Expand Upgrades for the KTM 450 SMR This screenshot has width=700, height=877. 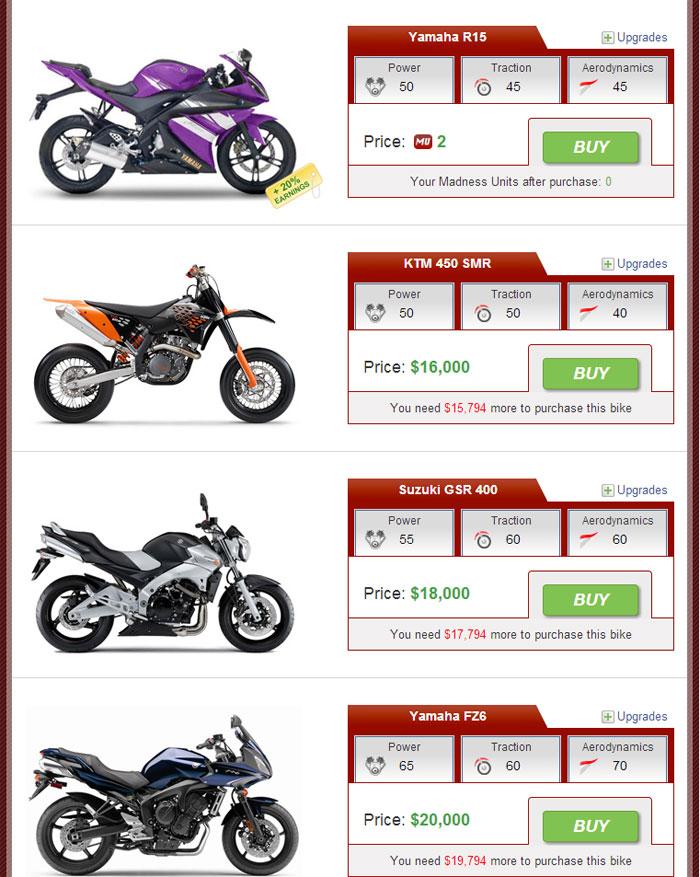[x=635, y=263]
